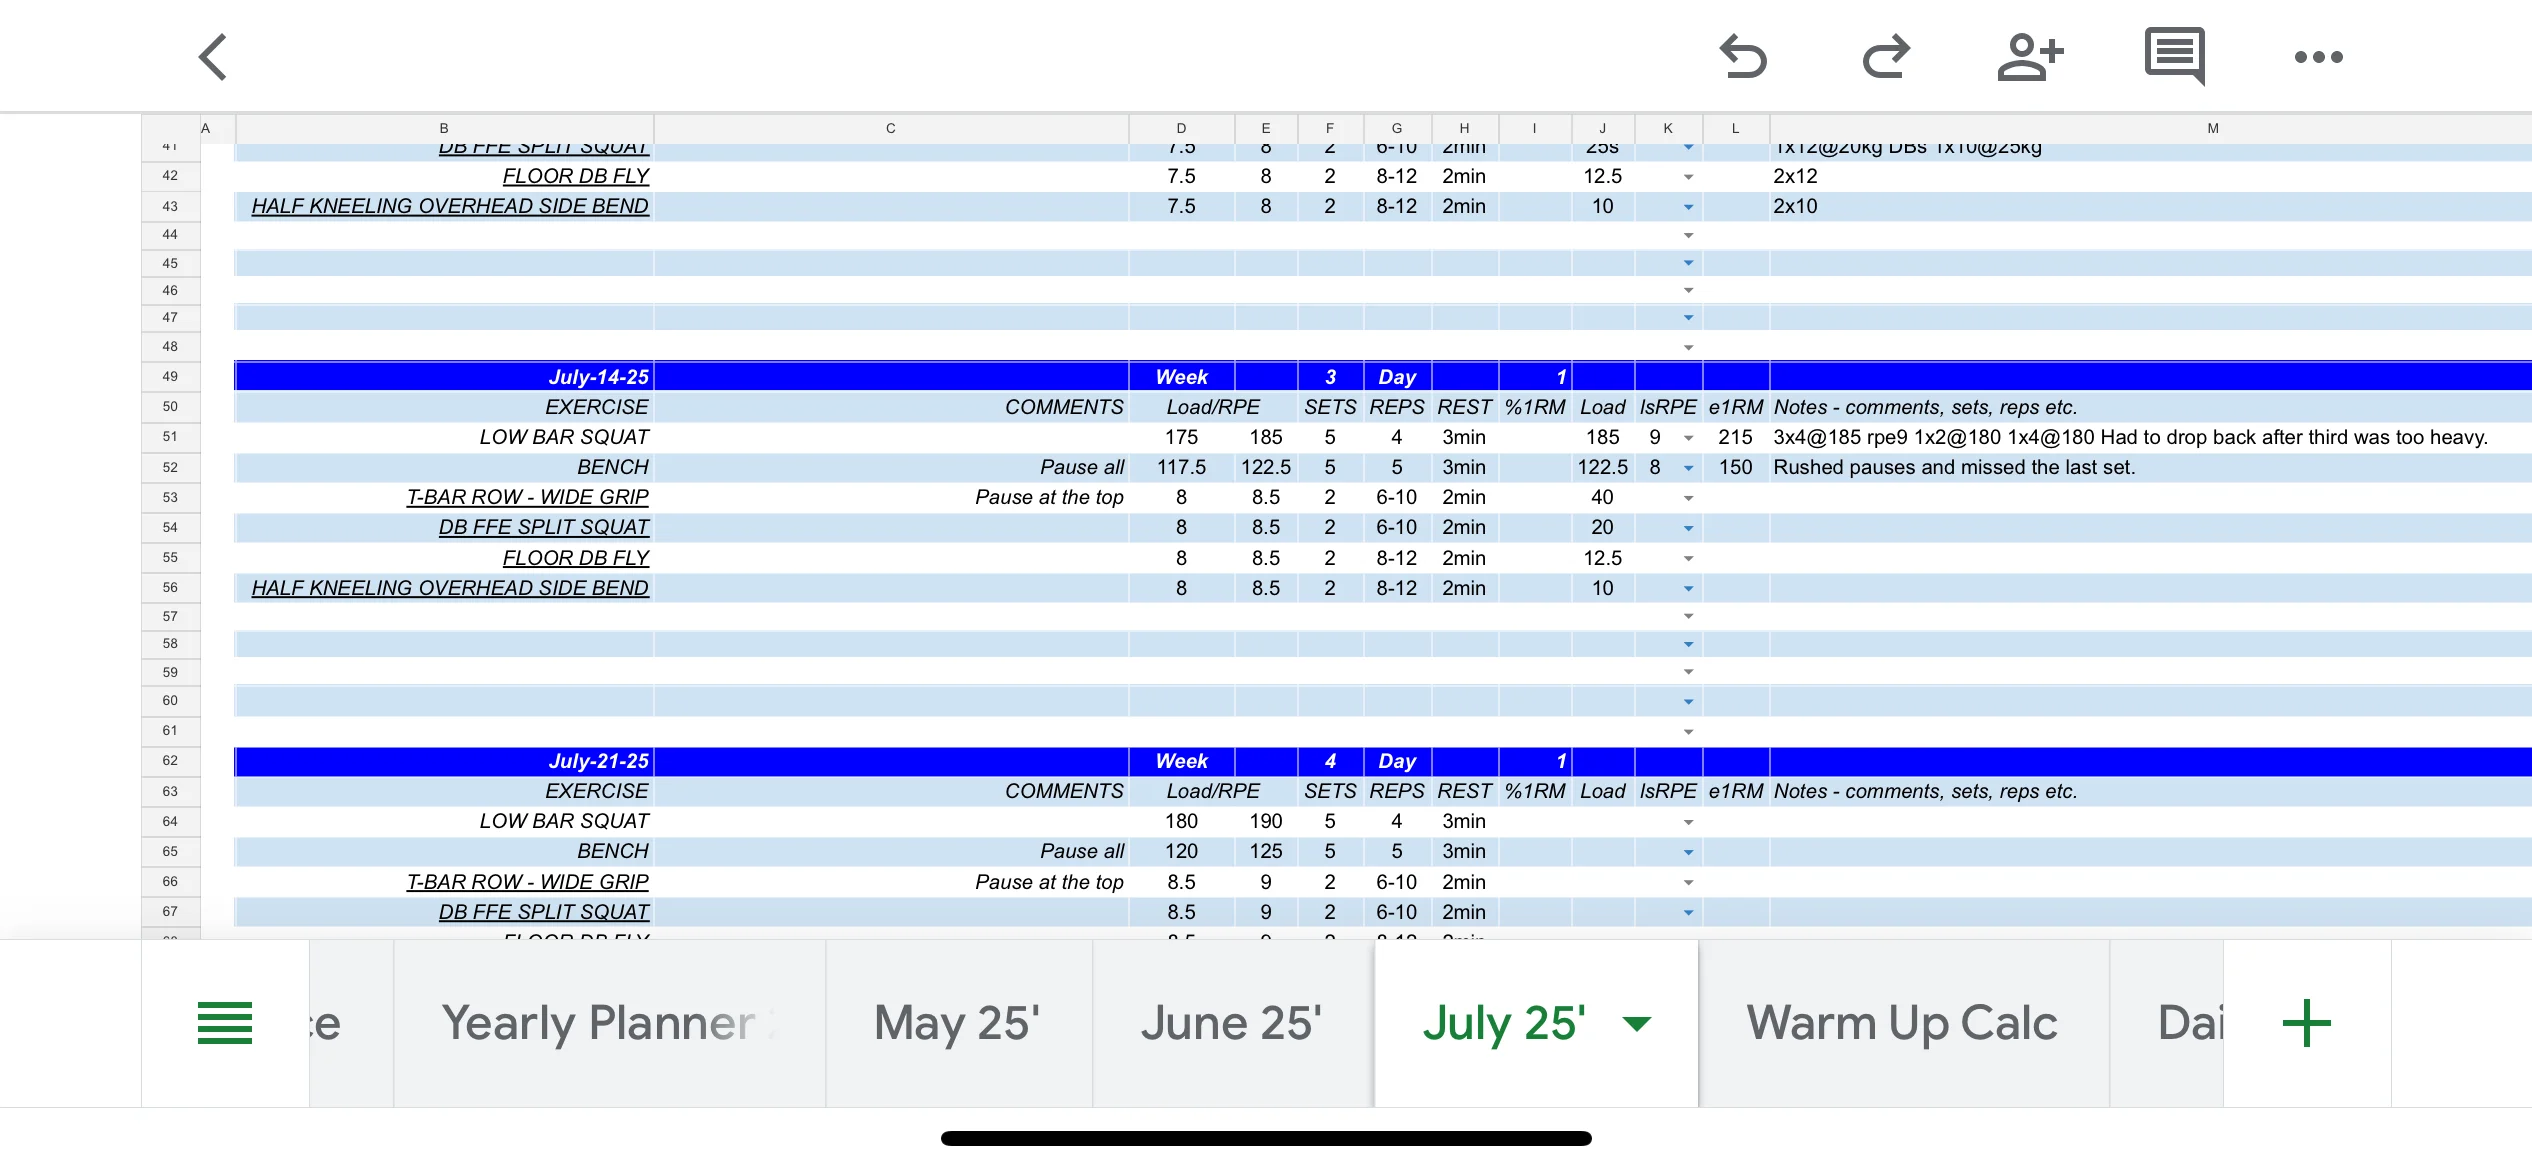Screen dimensions: 2532x1170
Task: Select column M header
Action: [2212, 128]
